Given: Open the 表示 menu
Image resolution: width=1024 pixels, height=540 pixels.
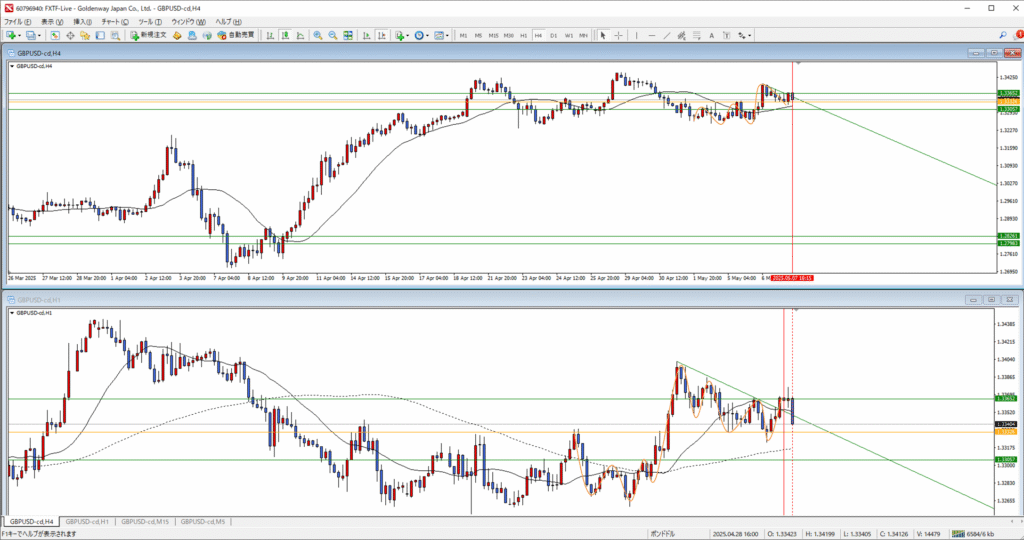Looking at the screenshot, I should [52, 22].
